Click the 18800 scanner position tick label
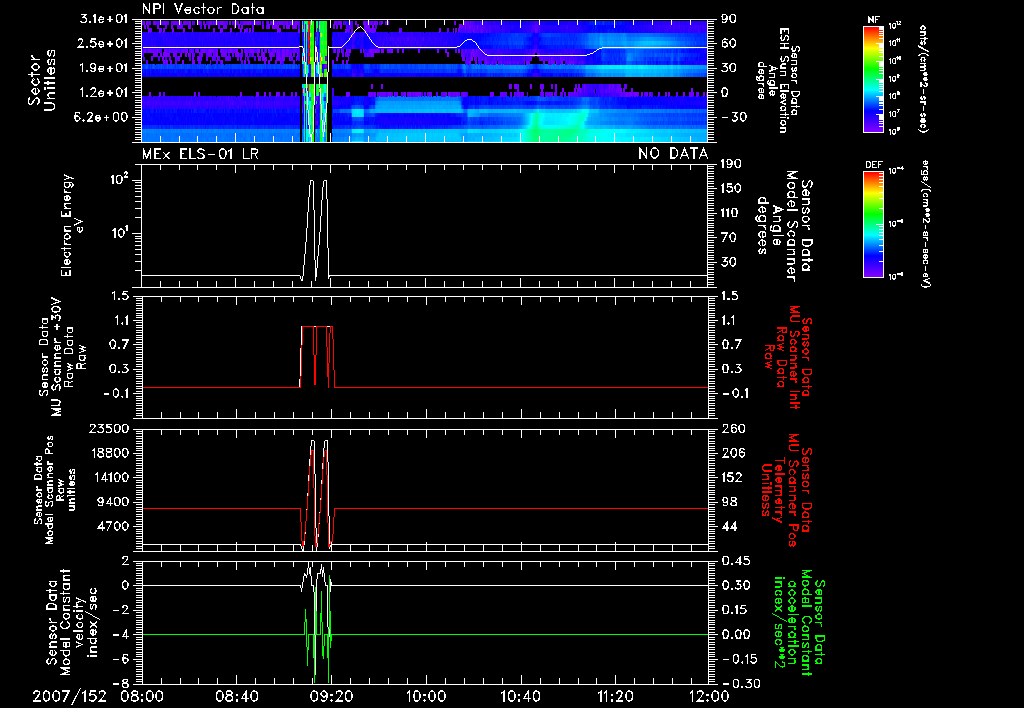The width and height of the screenshot is (1024, 708). [x=108, y=453]
